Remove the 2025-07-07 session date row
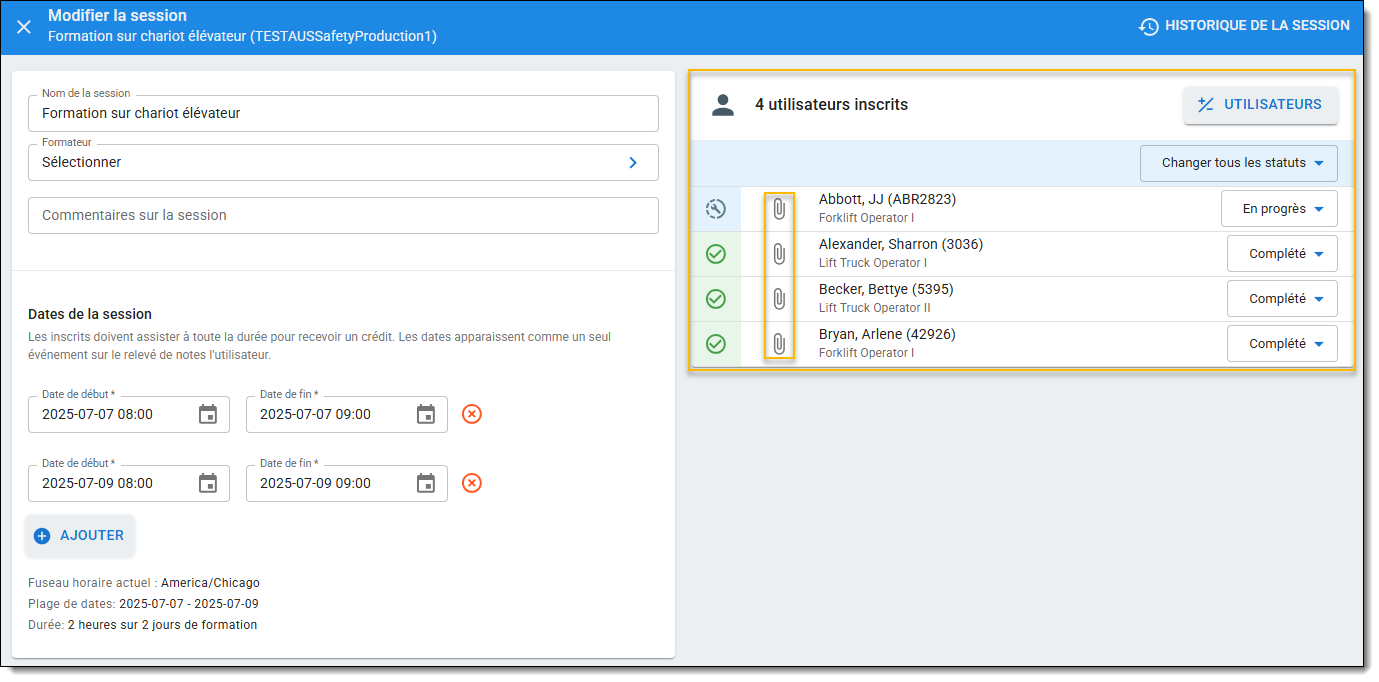1379x682 pixels. [472, 414]
